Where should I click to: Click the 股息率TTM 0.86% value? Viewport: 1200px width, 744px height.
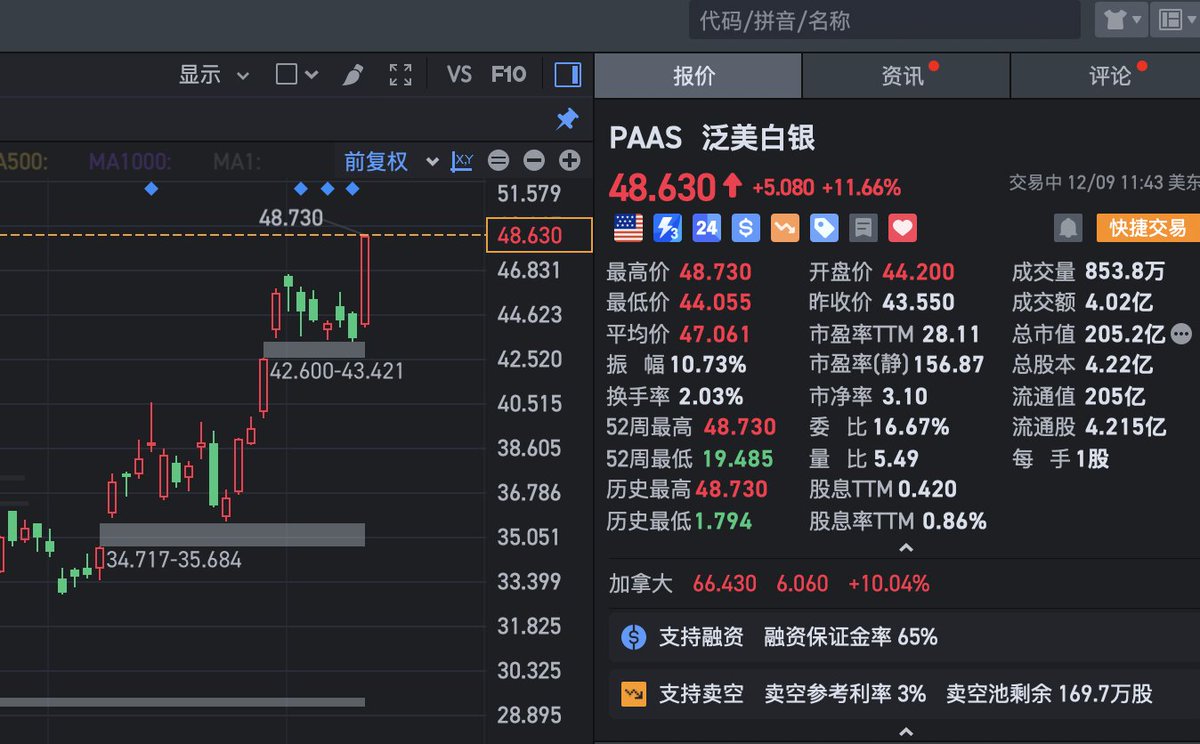(x=954, y=521)
